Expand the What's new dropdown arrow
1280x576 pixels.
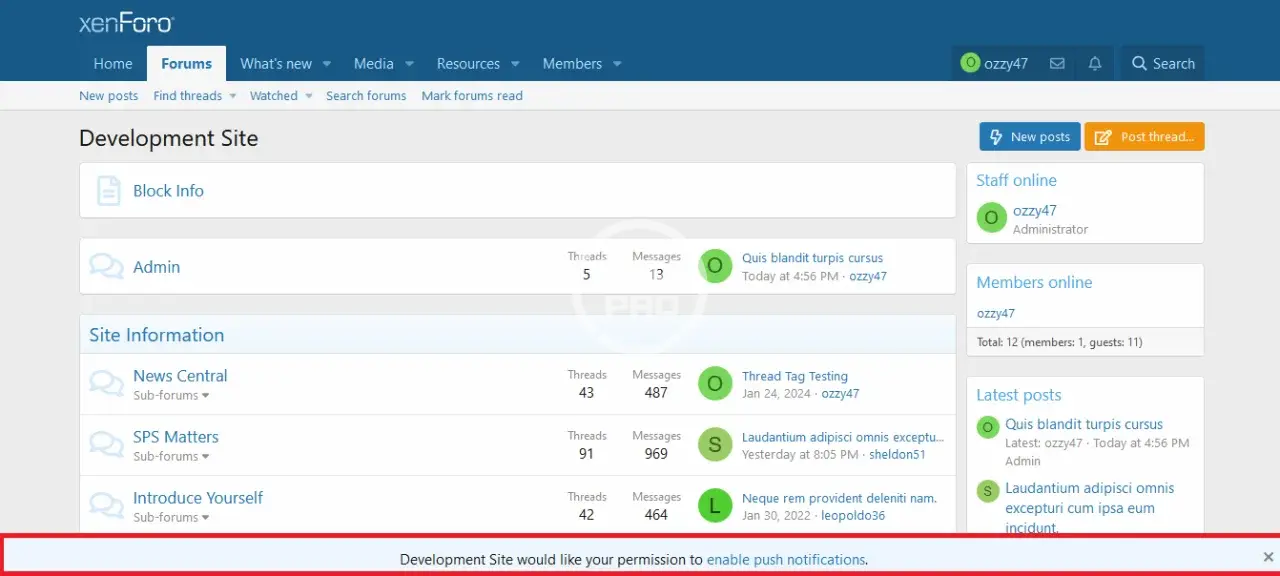tap(327, 64)
